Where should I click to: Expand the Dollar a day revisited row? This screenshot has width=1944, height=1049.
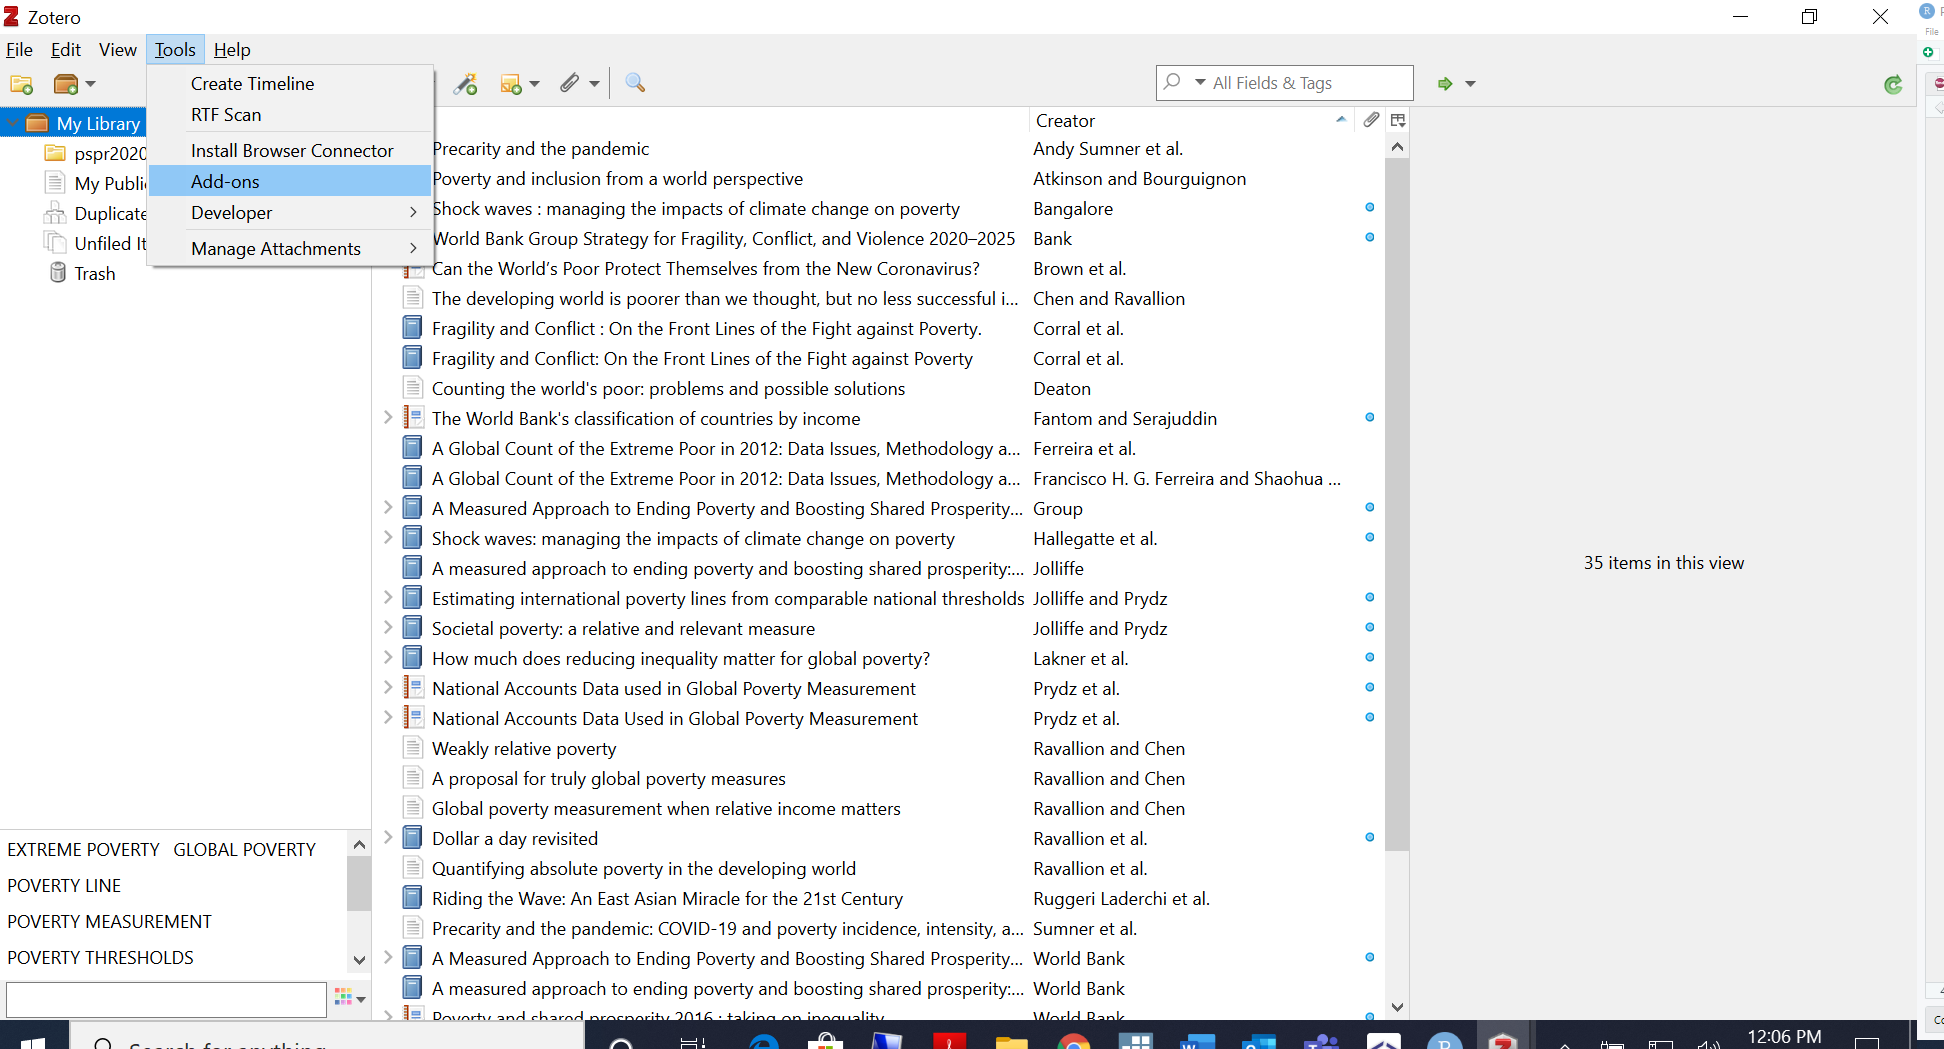tap(388, 837)
